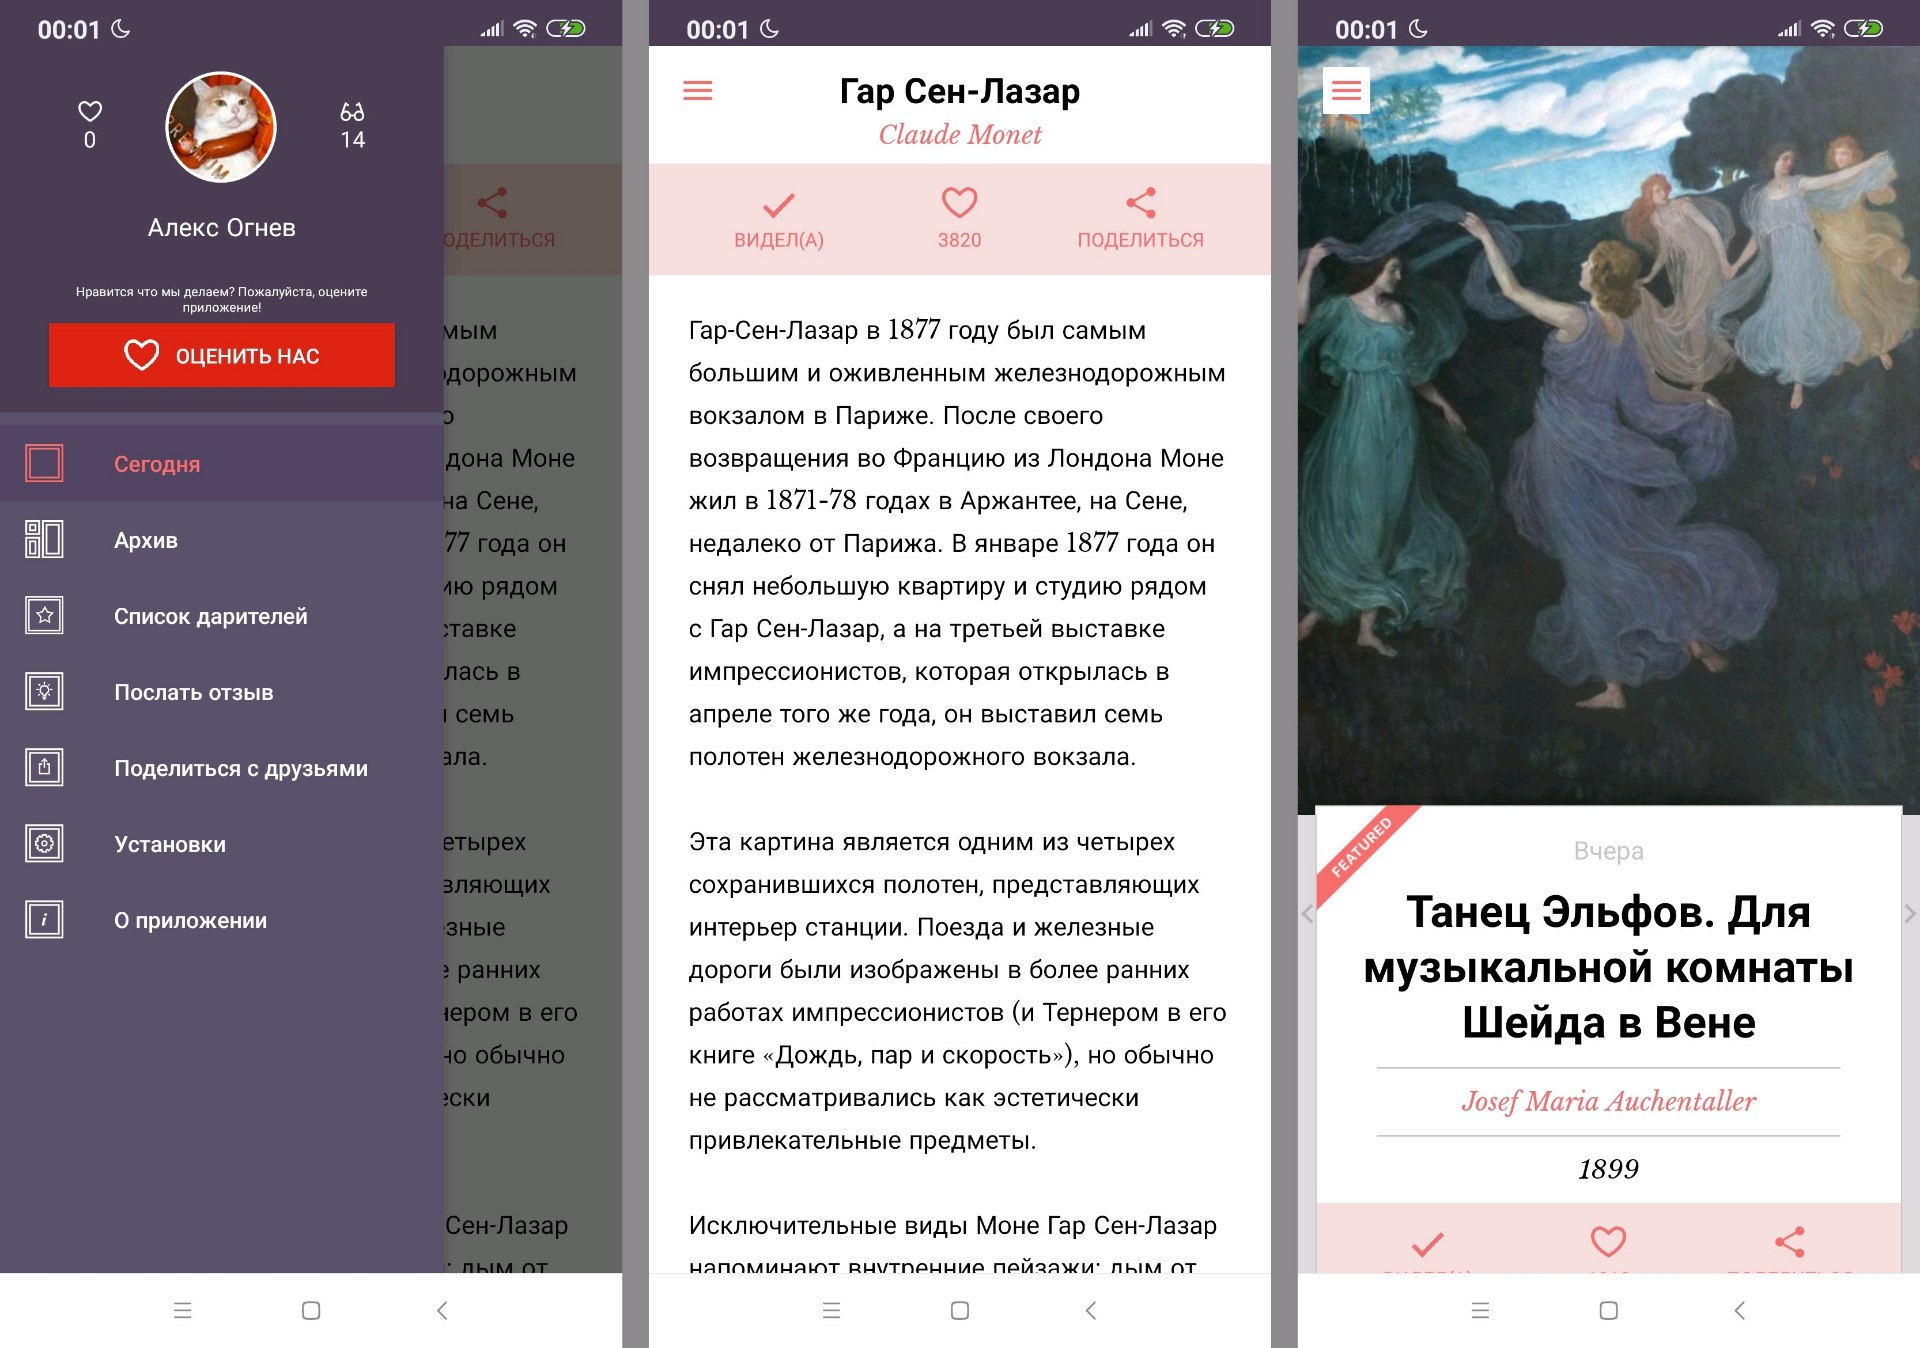The width and height of the screenshot is (1920, 1348).
Task: Click the info icon beside О приложении
Action: (44, 919)
